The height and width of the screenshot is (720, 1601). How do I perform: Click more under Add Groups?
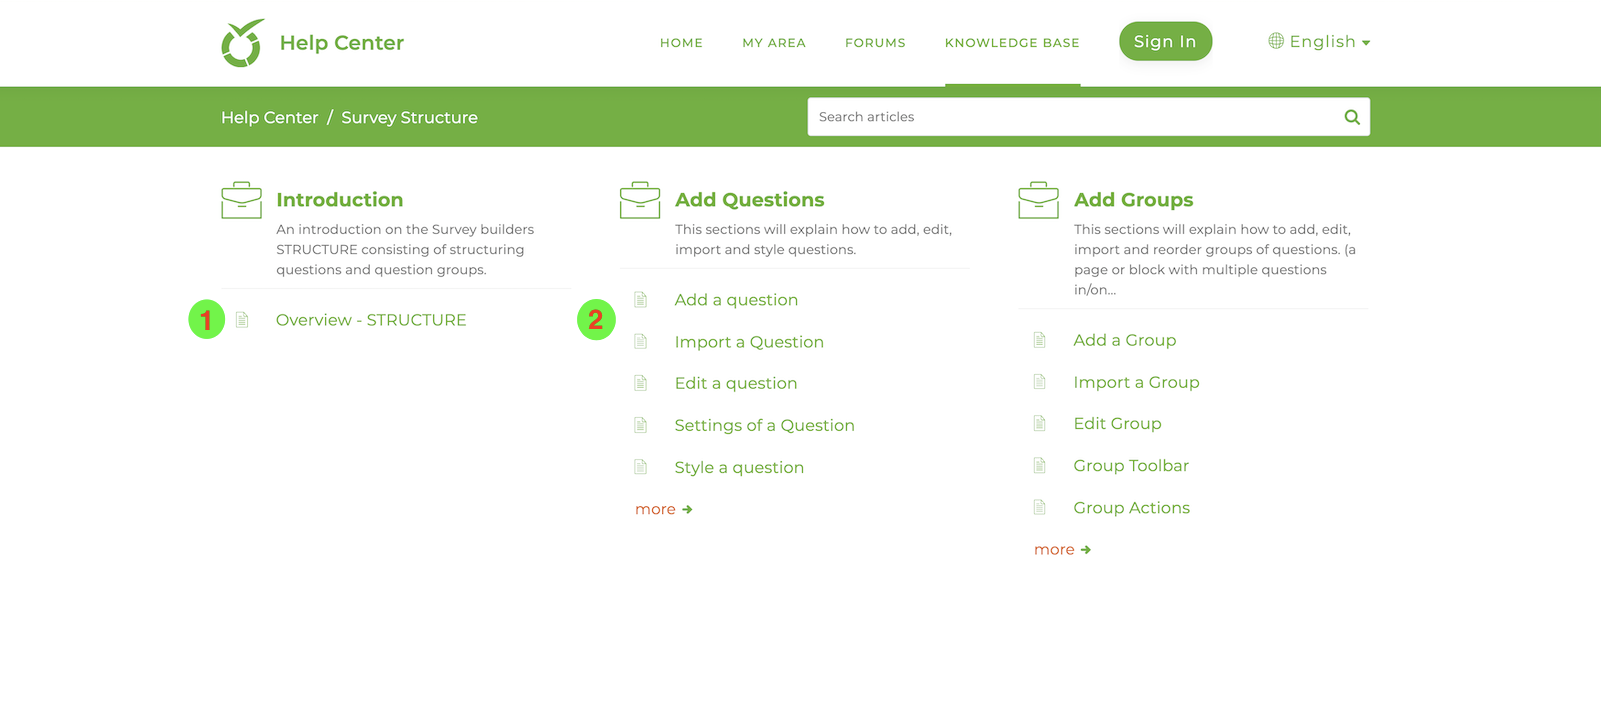point(1063,550)
